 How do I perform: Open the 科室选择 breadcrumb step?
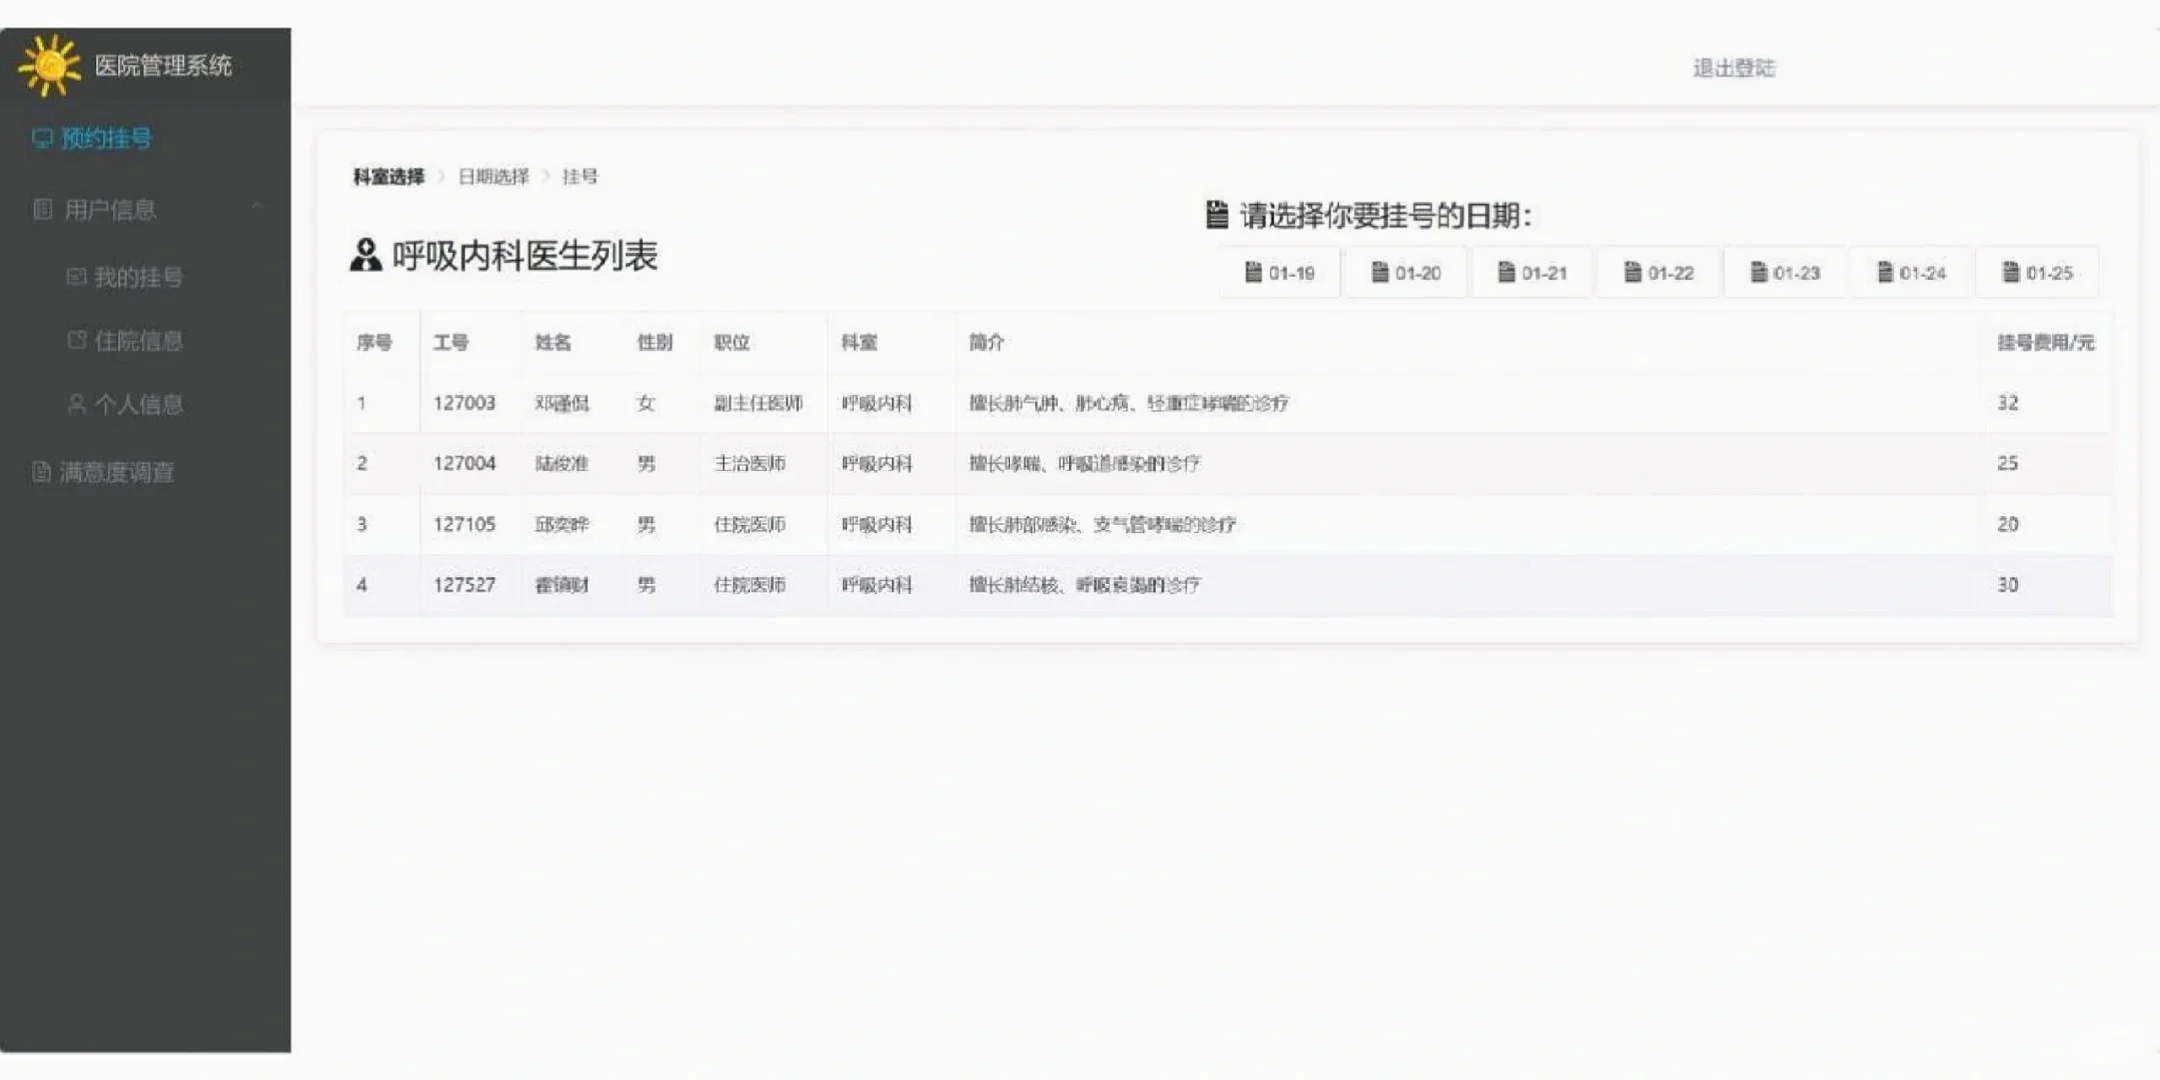[x=390, y=176]
